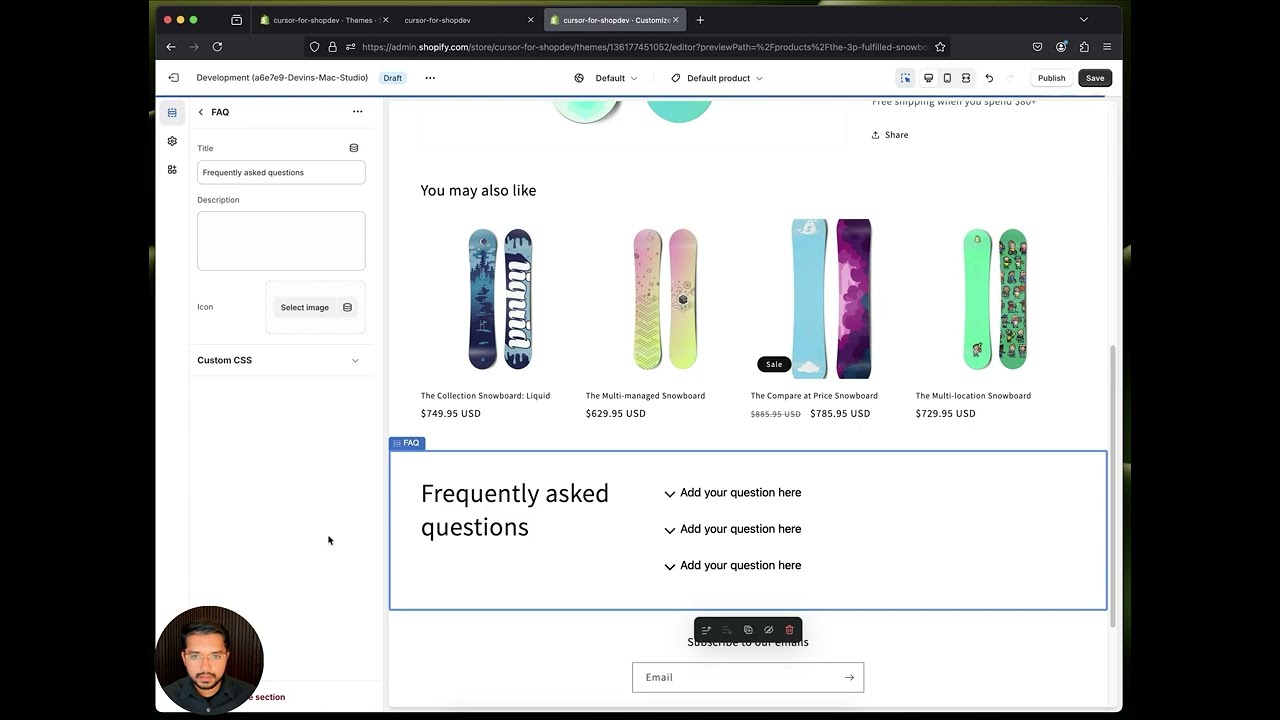Switch to the cursor-for-shopdev Customize browser tab
The height and width of the screenshot is (720, 1280).
point(610,19)
